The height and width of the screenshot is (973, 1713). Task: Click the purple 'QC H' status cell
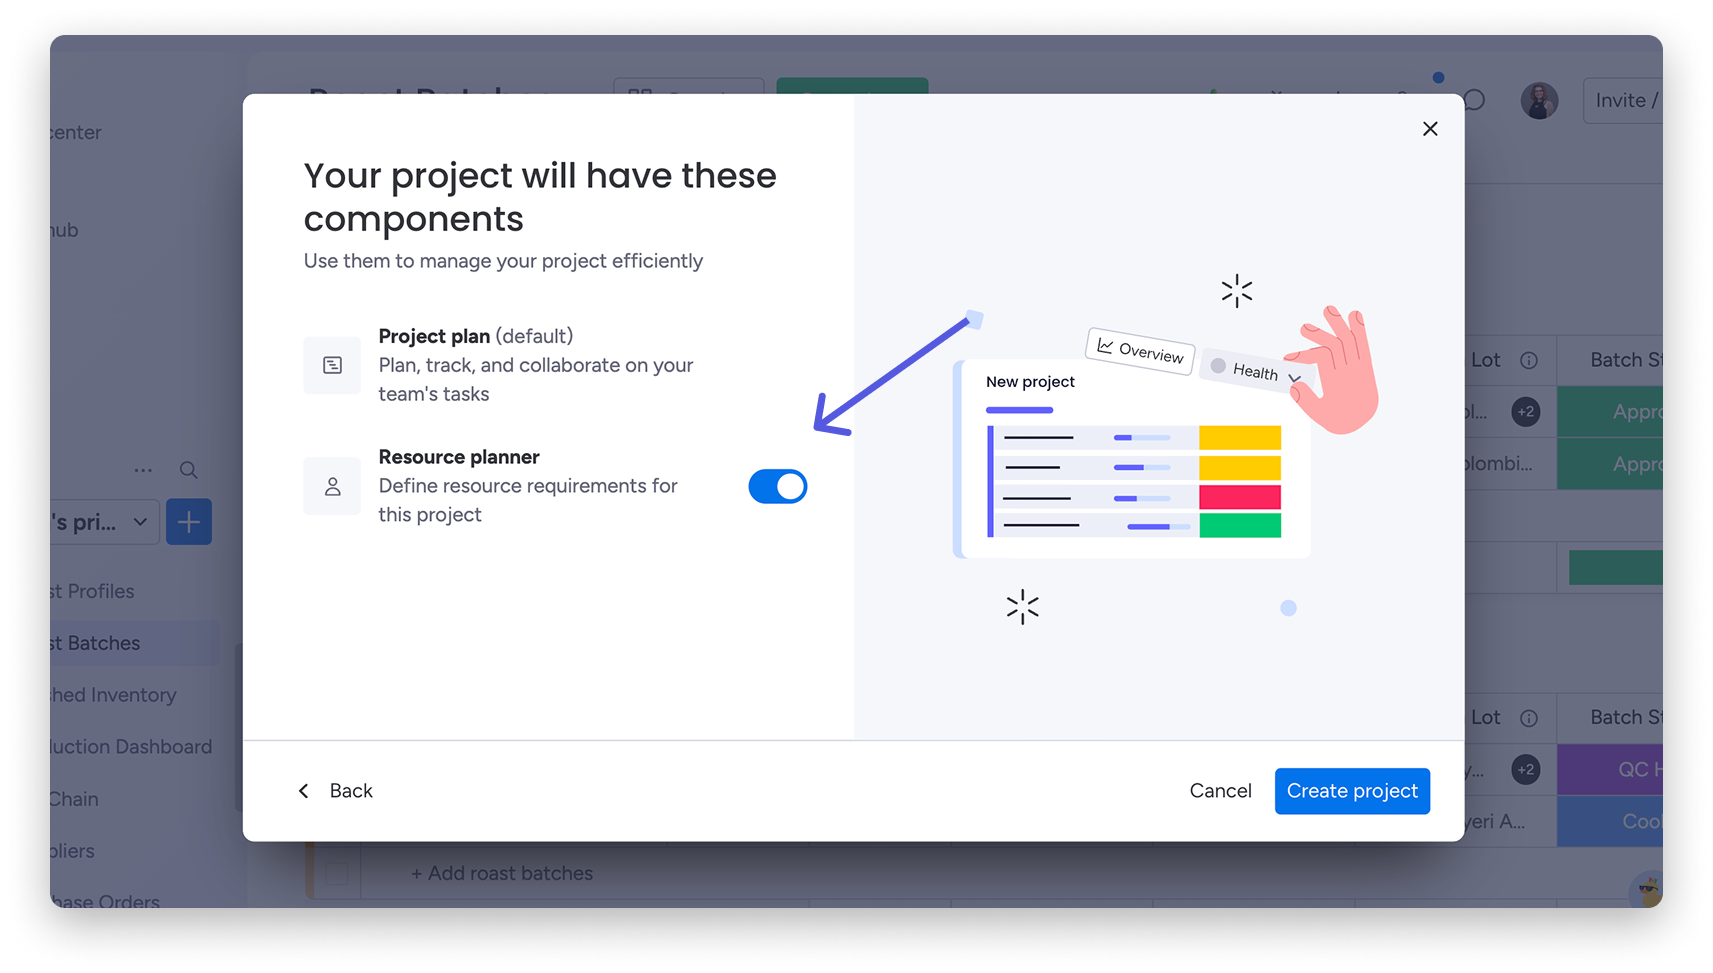click(1610, 770)
